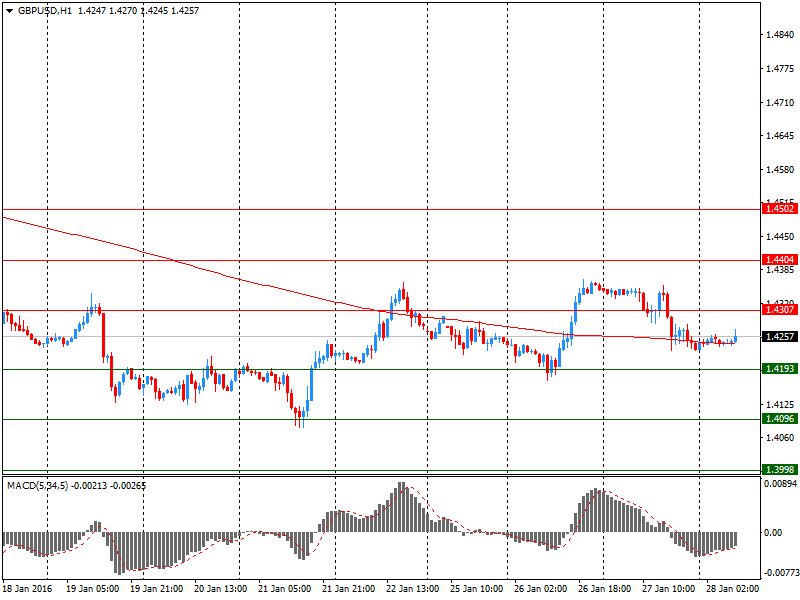Click the 28 Jan 02:00 time axis label
The height and width of the screenshot is (600, 800).
[x=732, y=589]
